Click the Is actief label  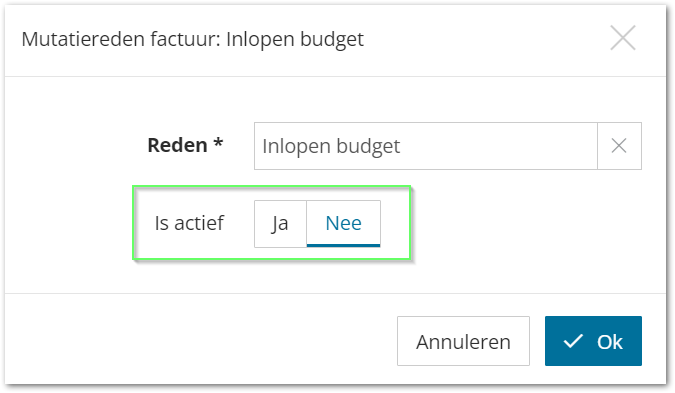pos(189,223)
